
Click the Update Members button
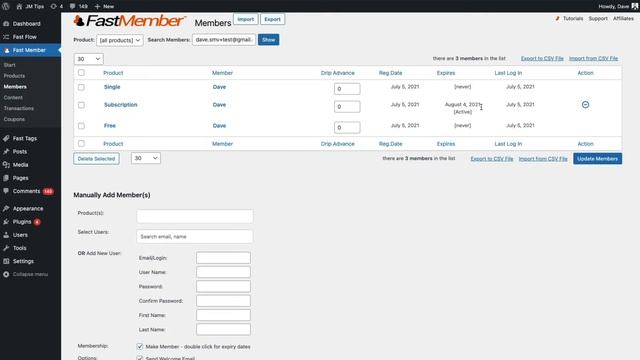[598, 159]
